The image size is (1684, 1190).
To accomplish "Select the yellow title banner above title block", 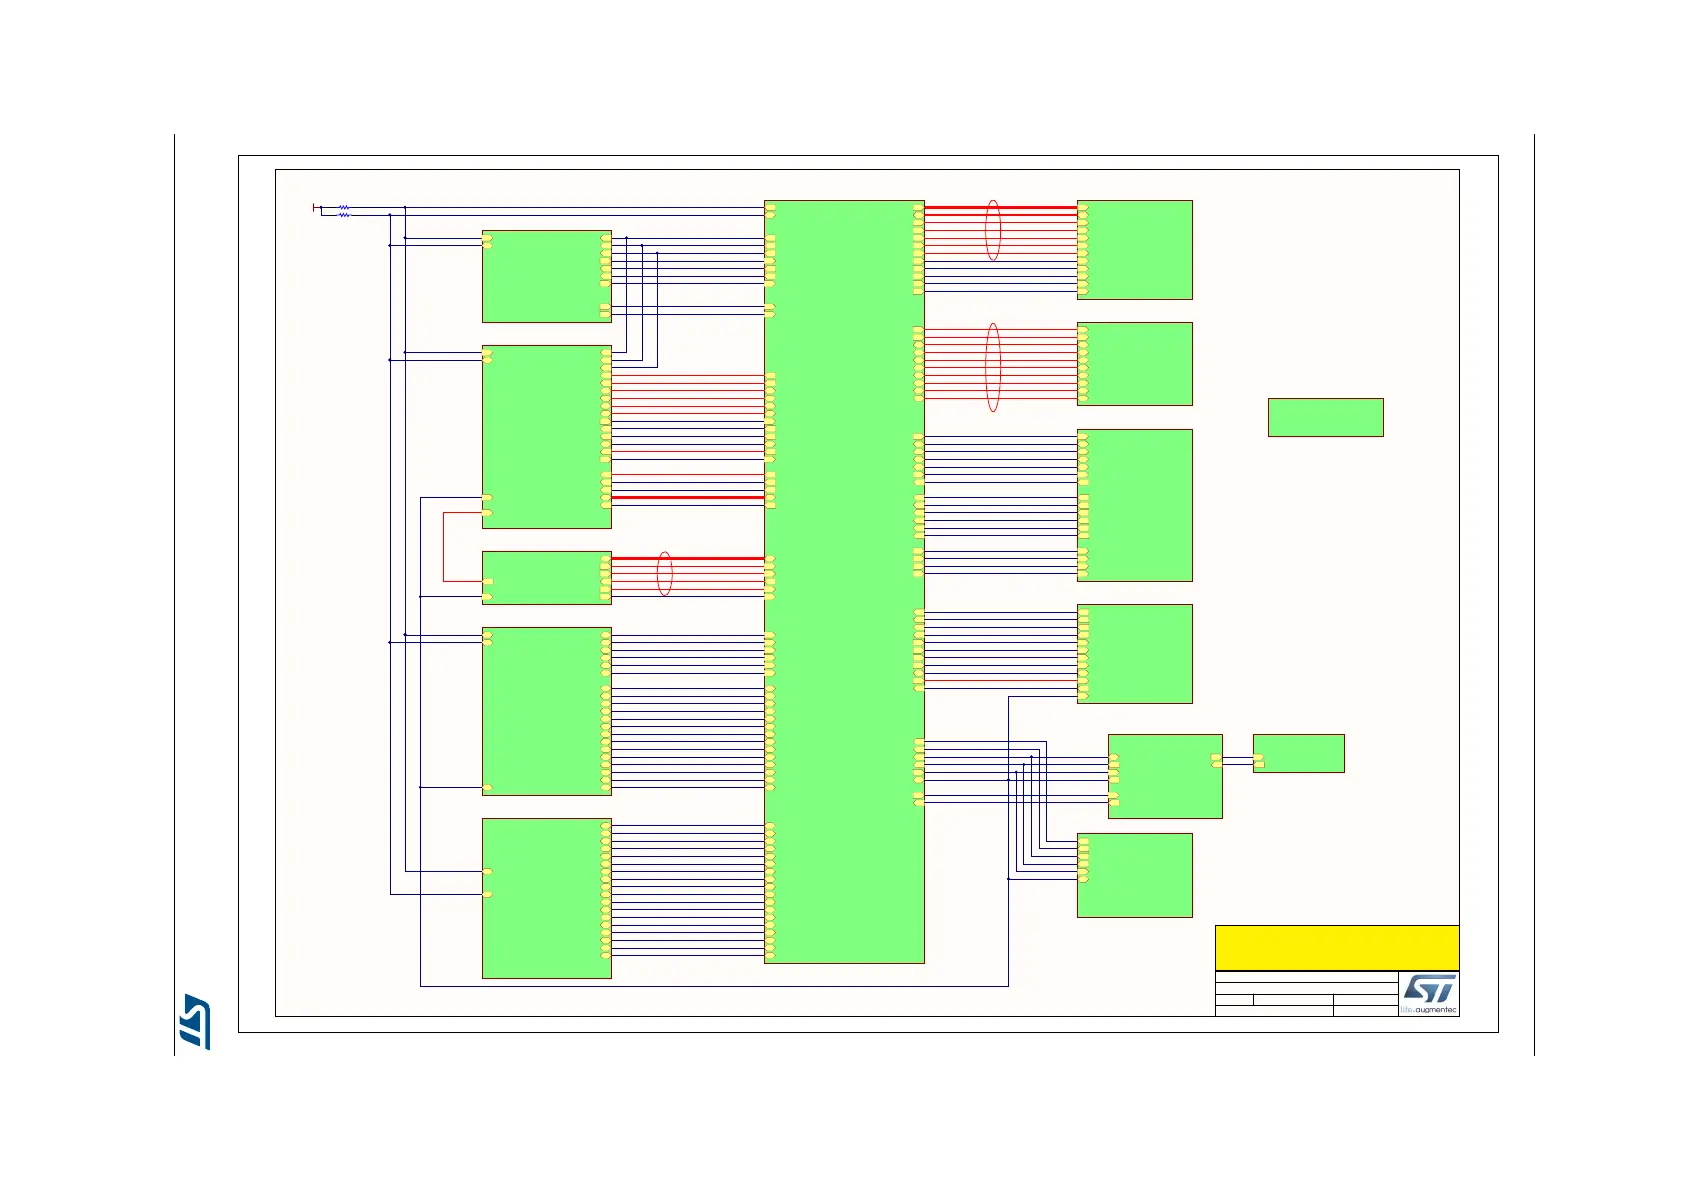I will coord(1337,947).
